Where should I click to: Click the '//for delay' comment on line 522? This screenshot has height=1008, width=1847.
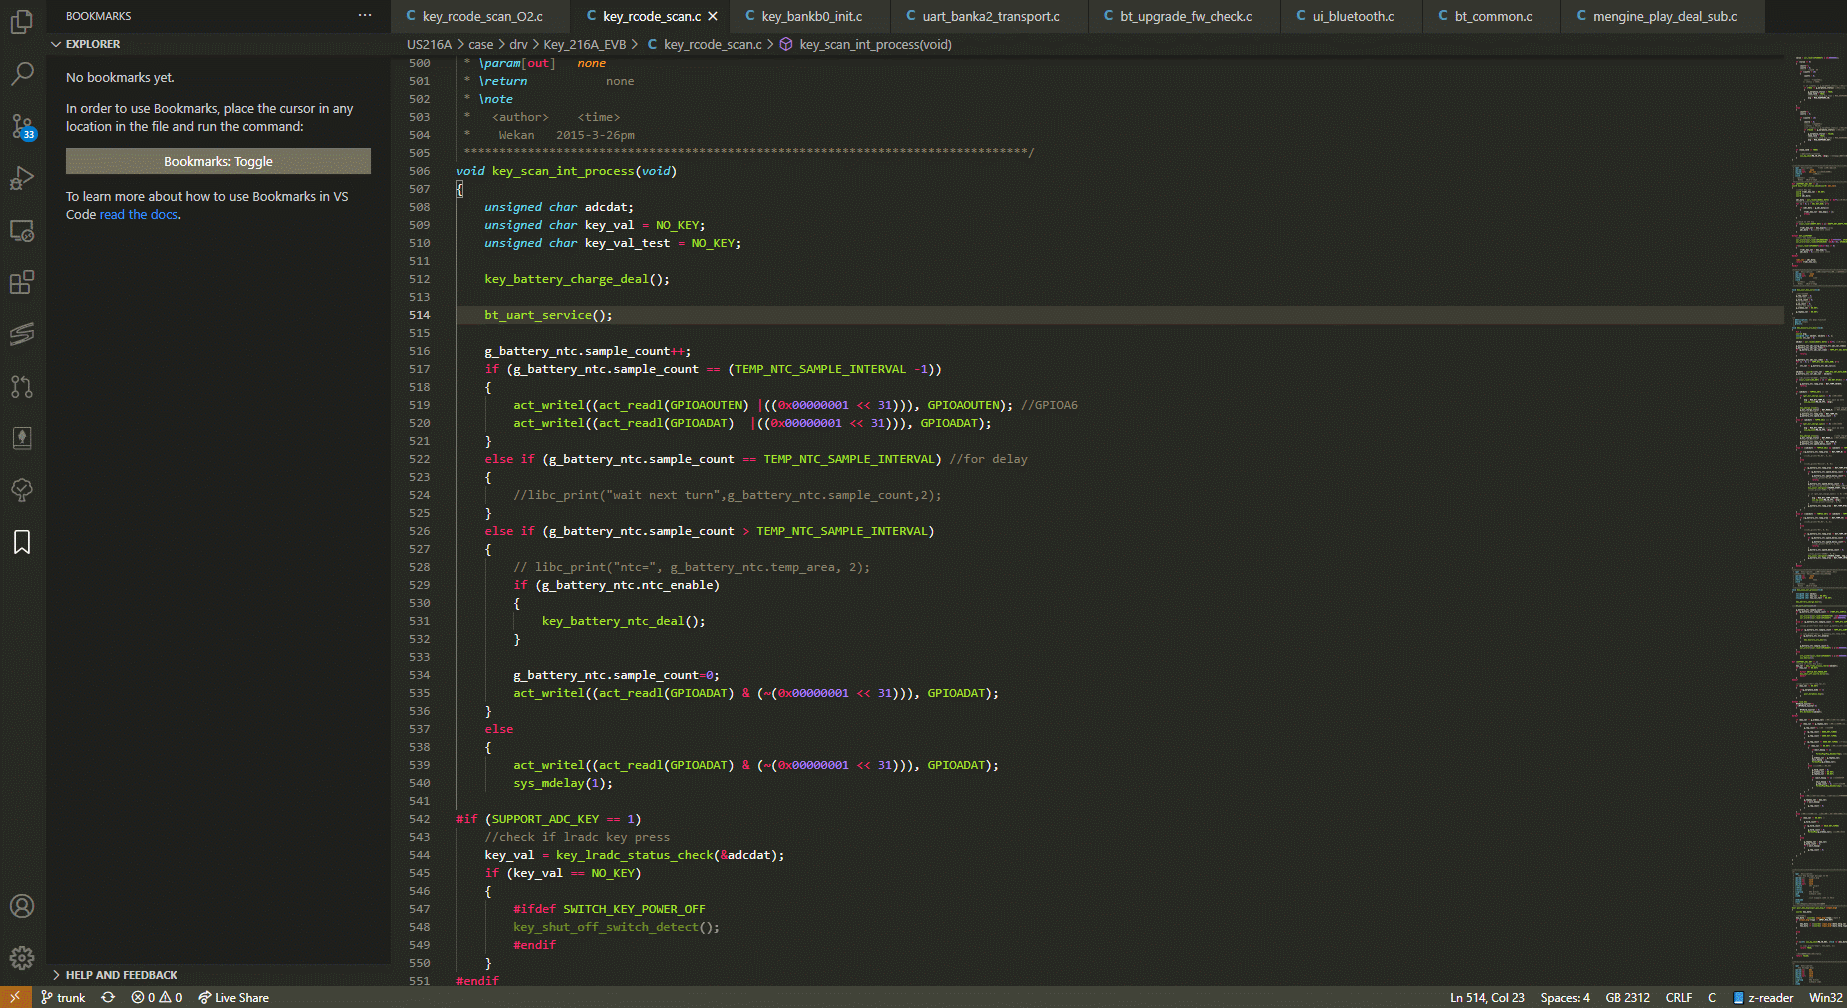point(988,459)
